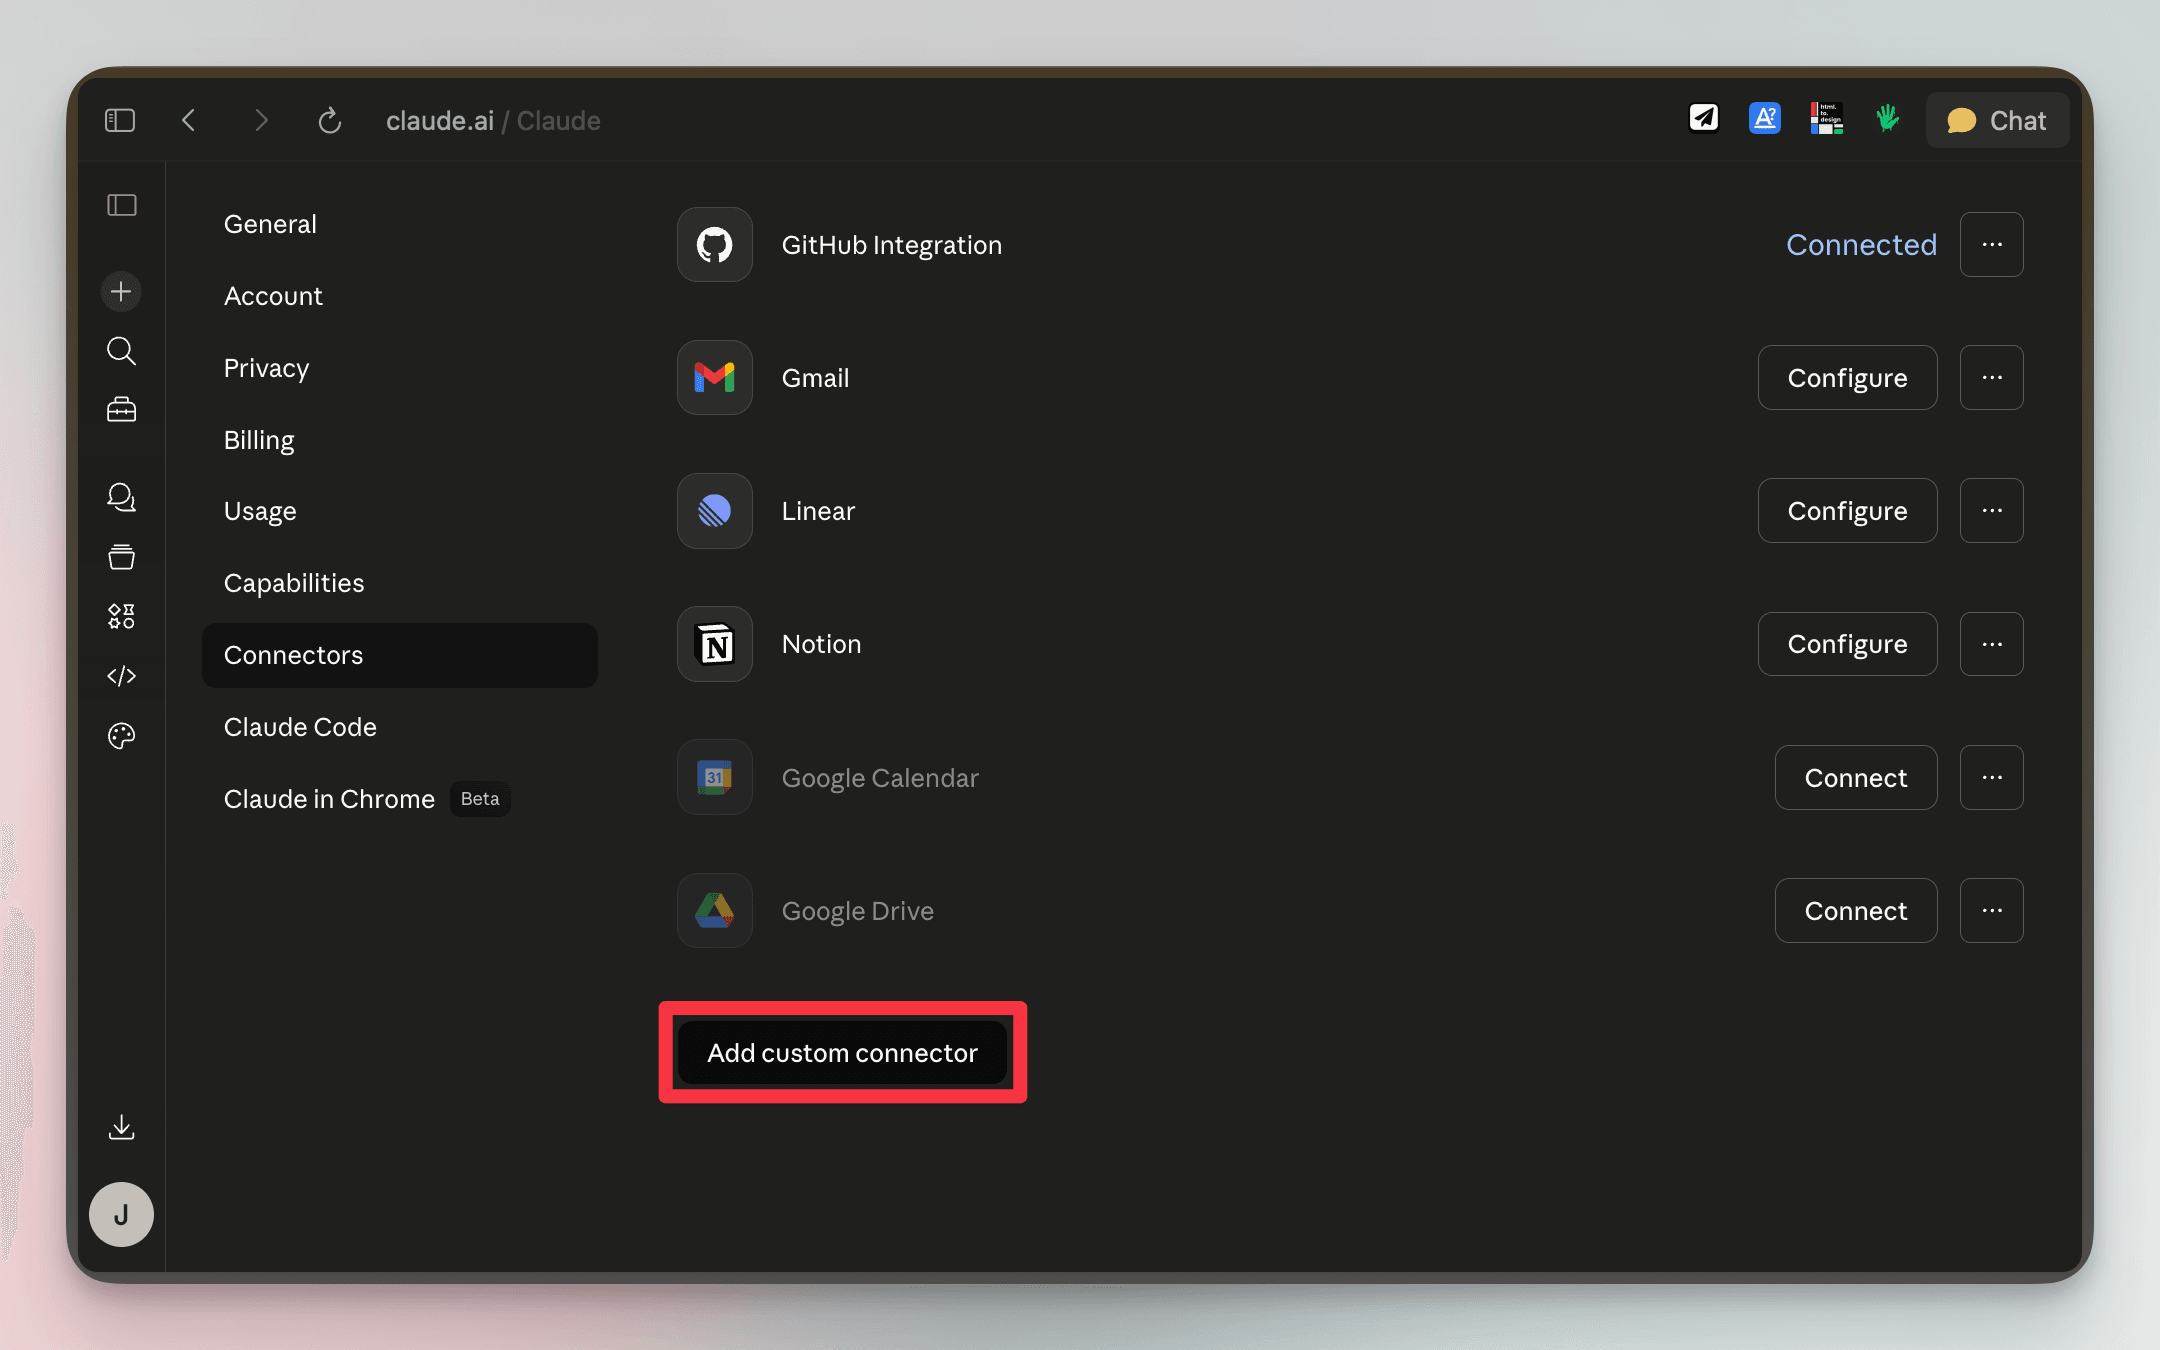
Task: Open Billing settings section
Action: coord(400,440)
